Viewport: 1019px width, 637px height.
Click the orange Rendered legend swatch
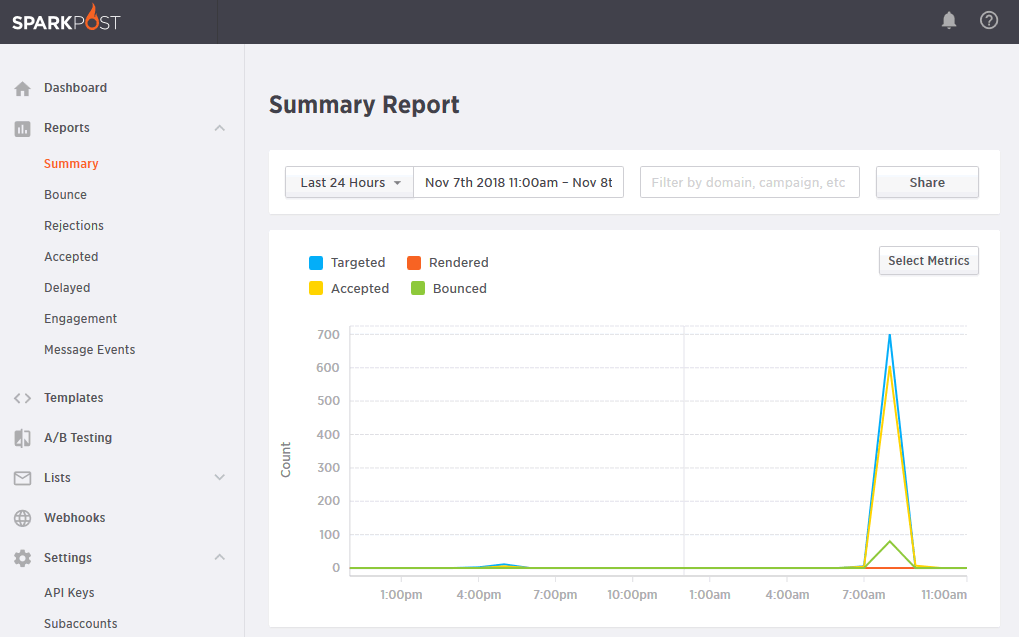pos(414,263)
